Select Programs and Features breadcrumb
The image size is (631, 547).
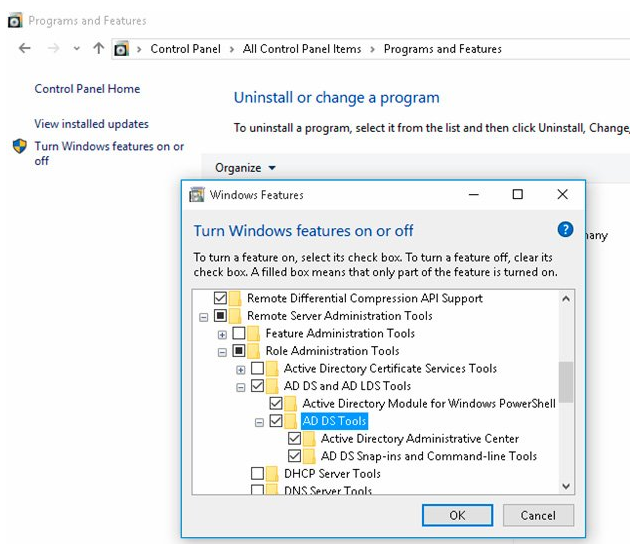pyautogui.click(x=443, y=49)
